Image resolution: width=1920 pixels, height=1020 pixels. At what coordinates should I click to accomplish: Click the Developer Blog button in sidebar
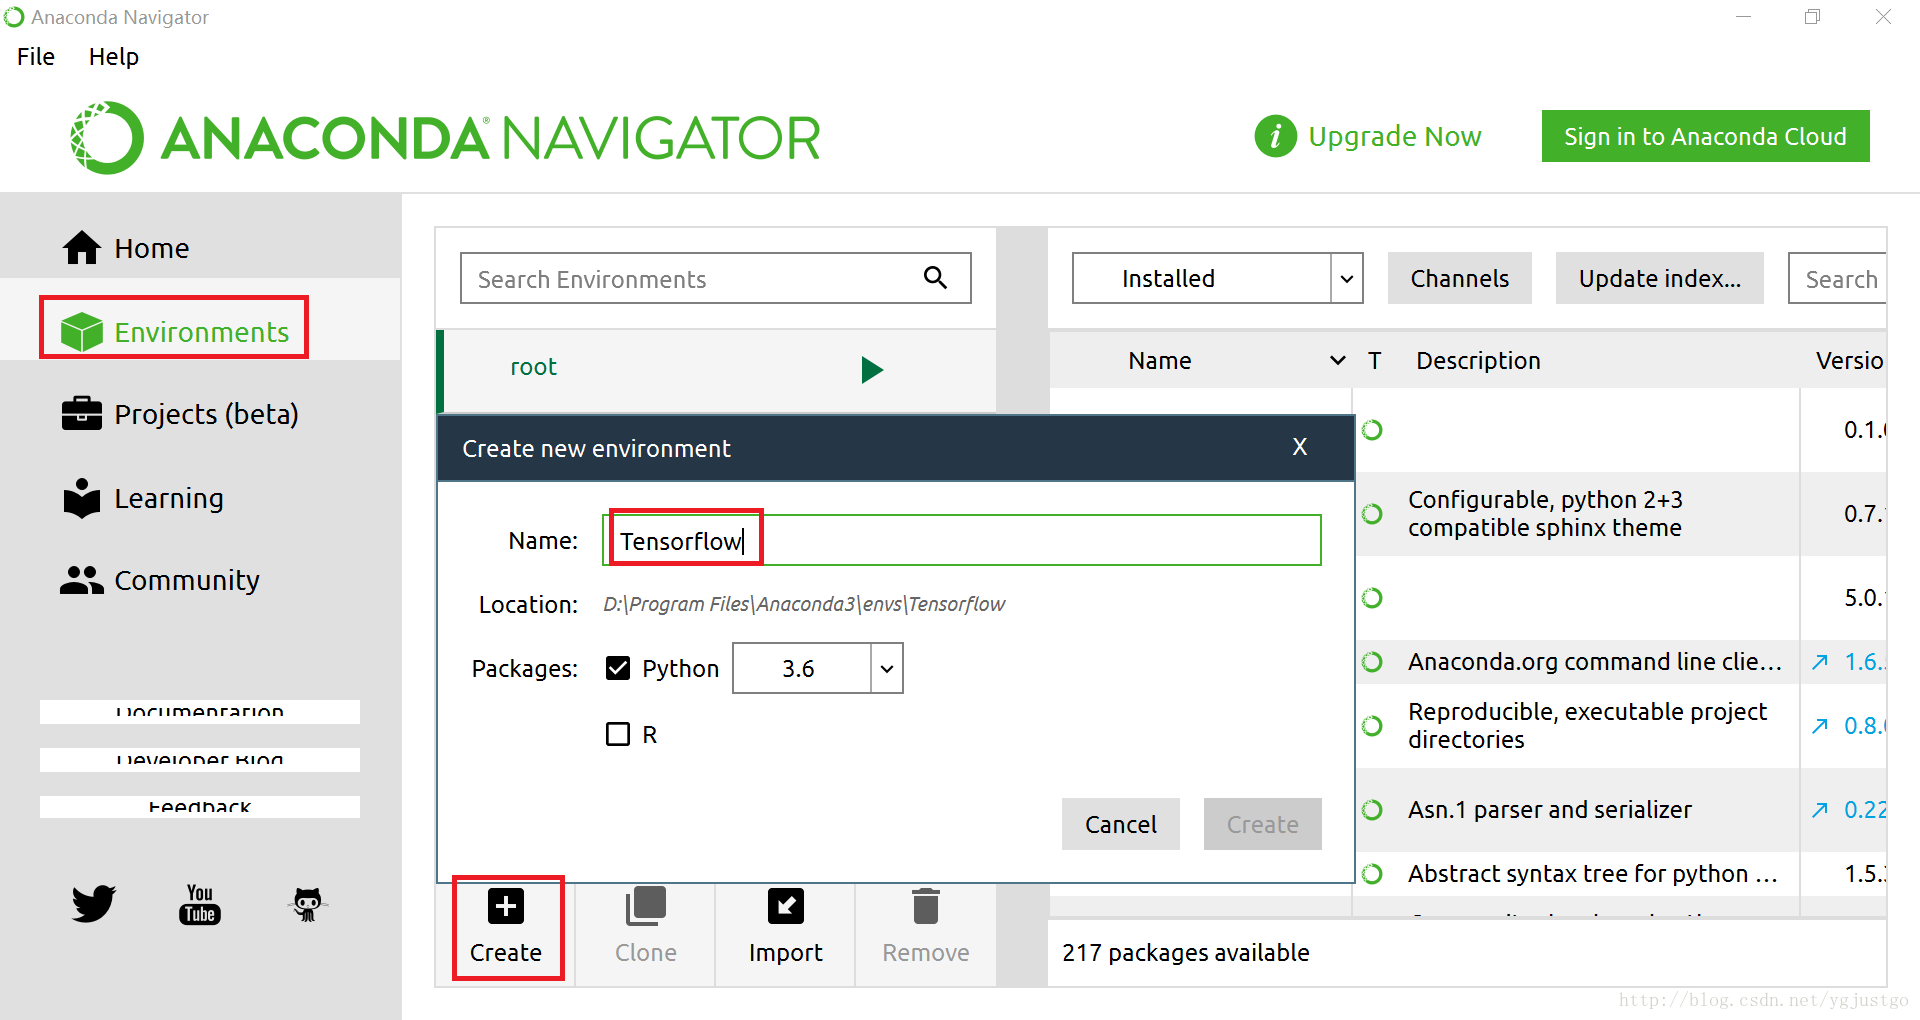[200, 759]
